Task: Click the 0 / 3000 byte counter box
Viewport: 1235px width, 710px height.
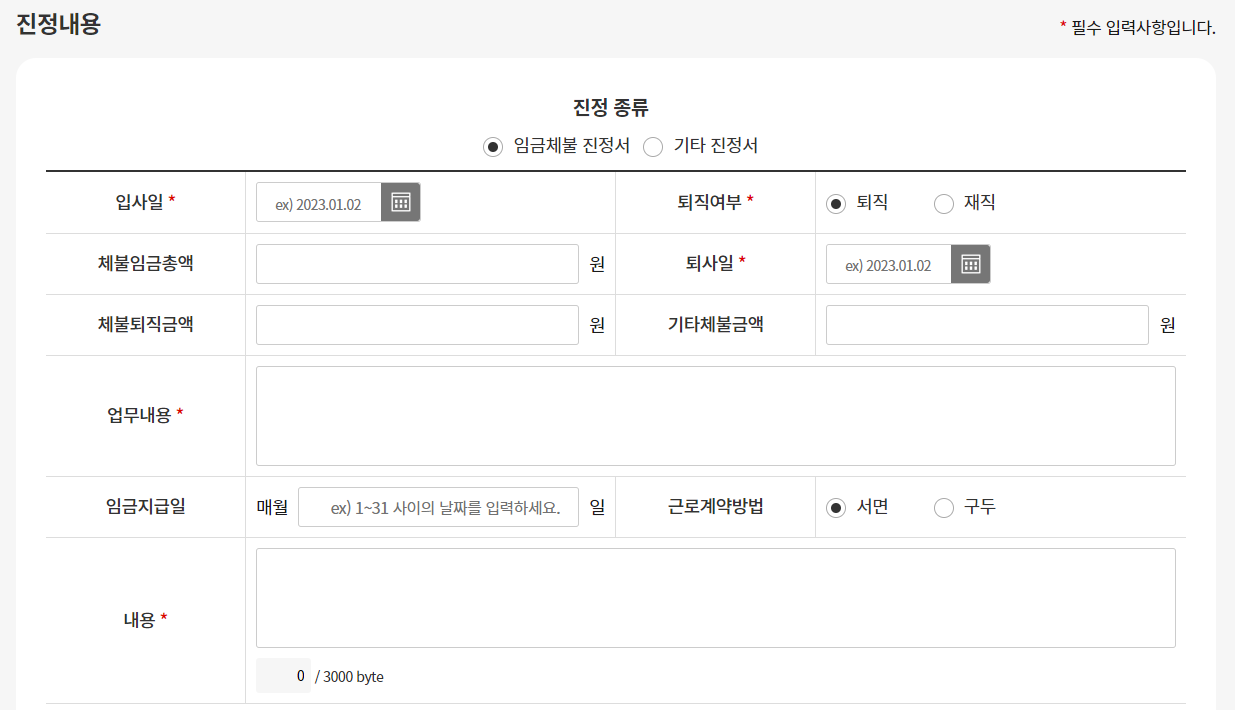Action: 283,676
